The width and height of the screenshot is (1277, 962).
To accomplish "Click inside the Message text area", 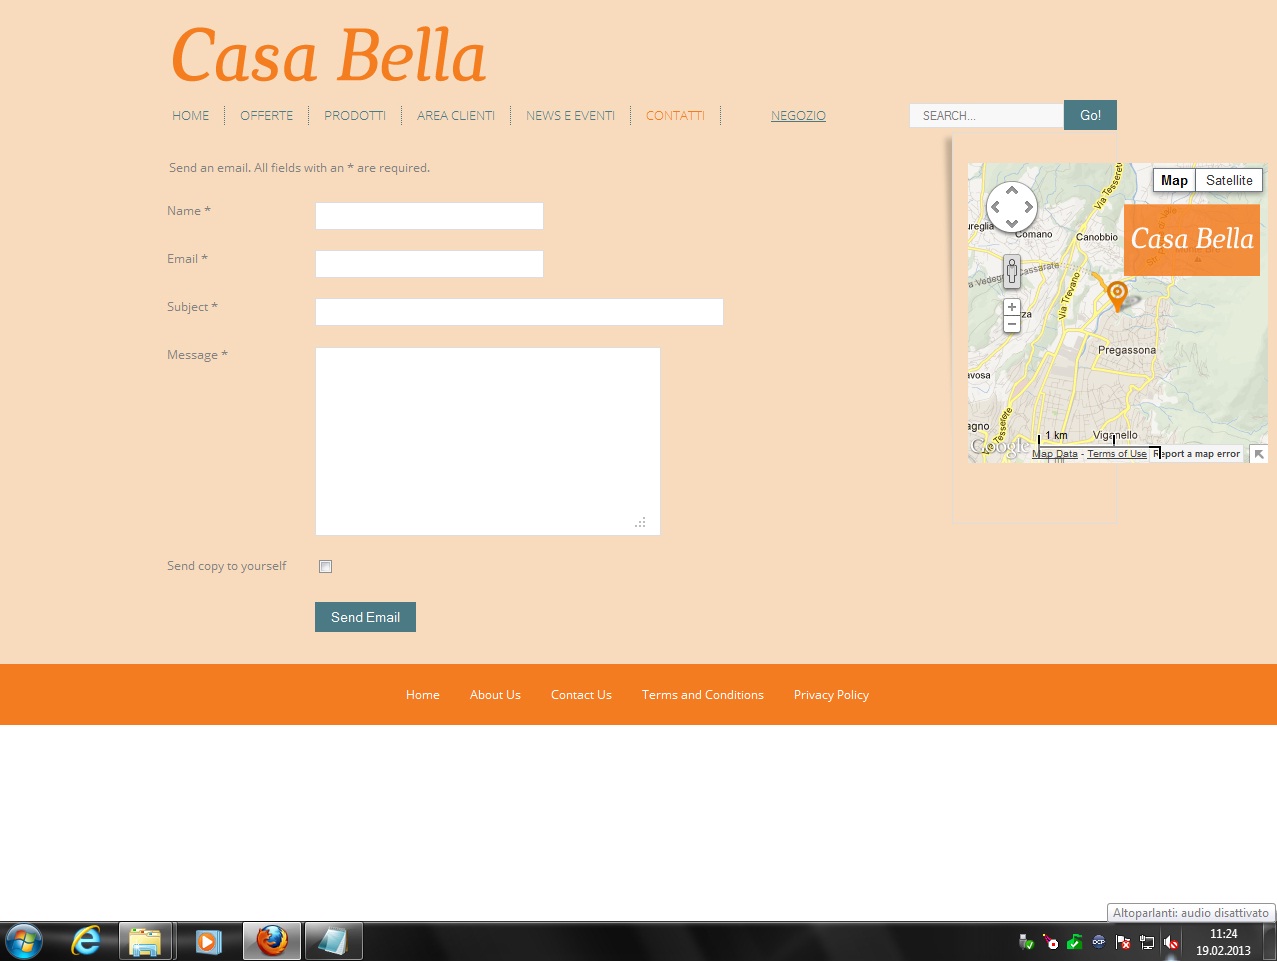I will coord(488,441).
